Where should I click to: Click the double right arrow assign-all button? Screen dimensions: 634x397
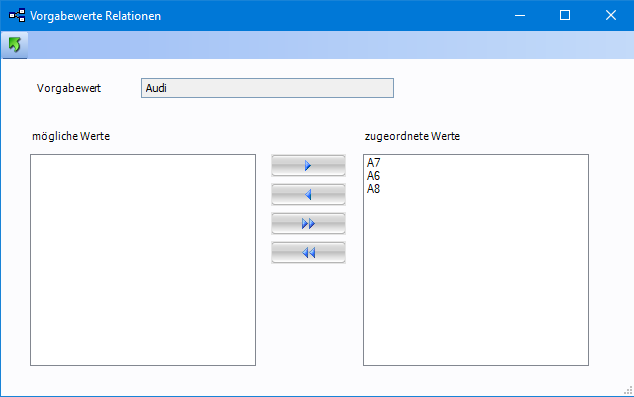308,224
